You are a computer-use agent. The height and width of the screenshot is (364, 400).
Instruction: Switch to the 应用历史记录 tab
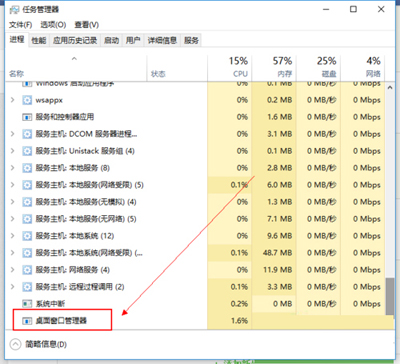point(75,41)
